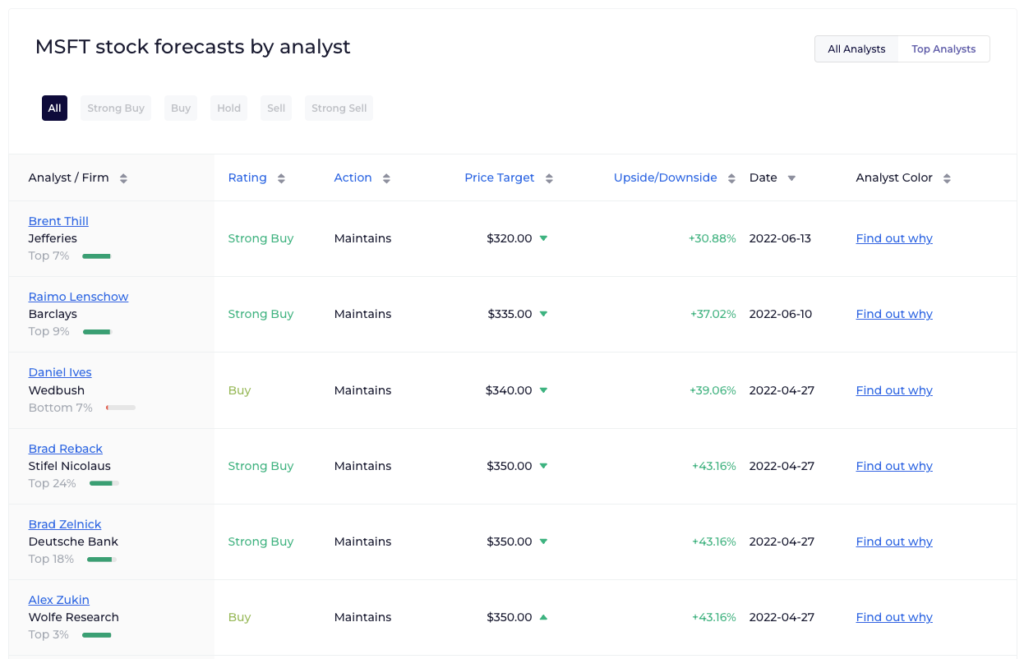Click Brad Reback's Top 24% ranking bar

coord(103,483)
